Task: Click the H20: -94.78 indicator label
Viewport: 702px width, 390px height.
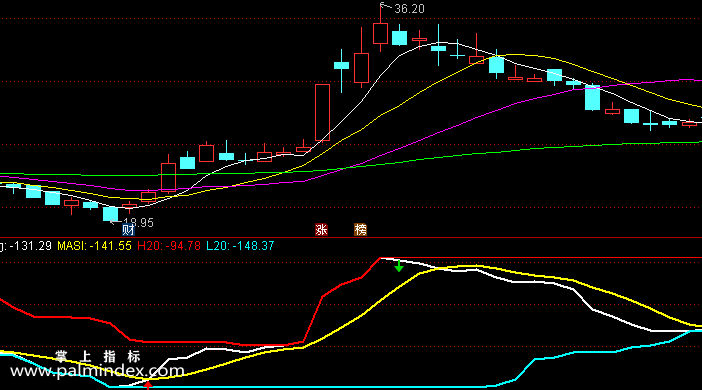Action: 169,246
